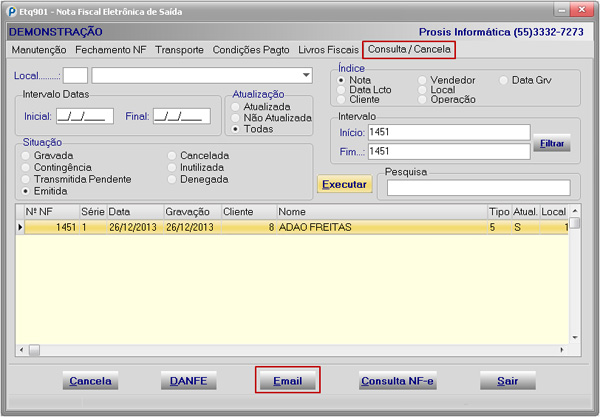600x417 pixels.
Task: Set index to Cliente
Action: click(x=341, y=99)
